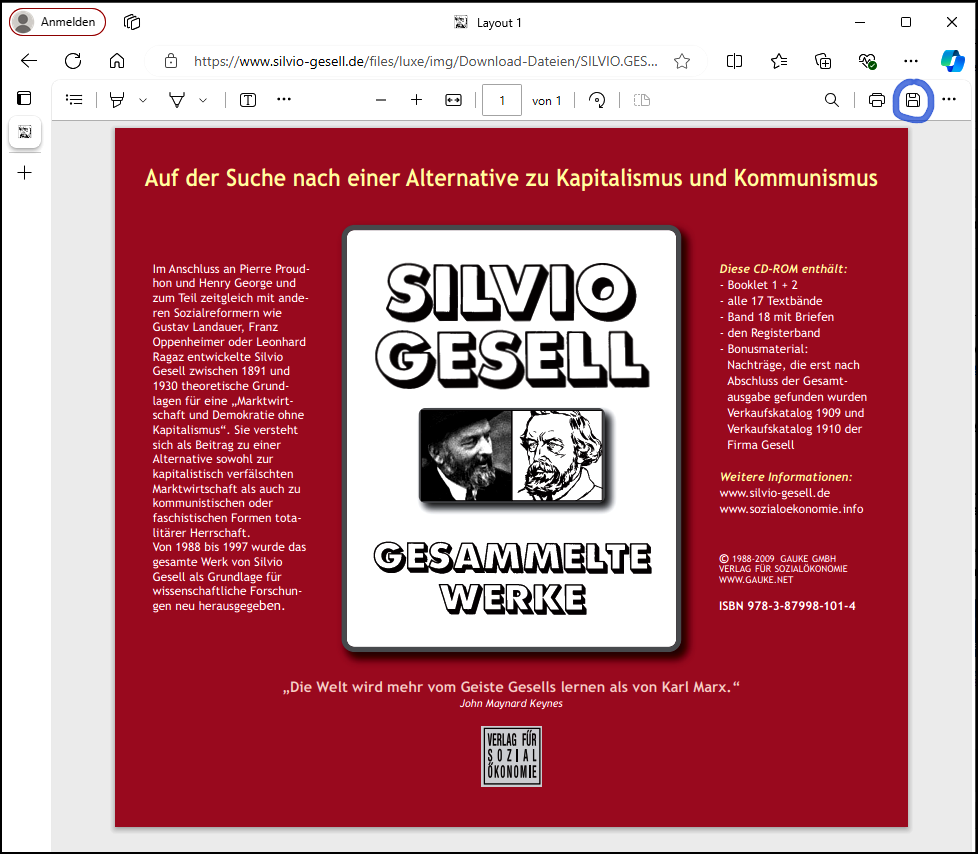Expand highlight color options dropdown
The height and width of the screenshot is (854, 978).
click(143, 100)
